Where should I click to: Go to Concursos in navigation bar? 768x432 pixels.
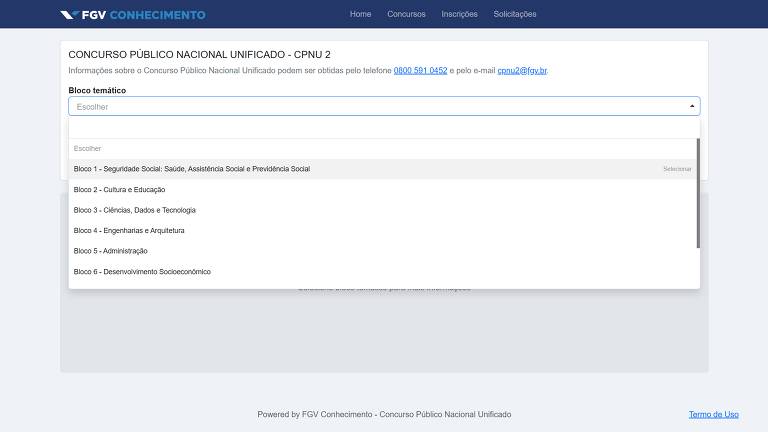pyautogui.click(x=406, y=14)
